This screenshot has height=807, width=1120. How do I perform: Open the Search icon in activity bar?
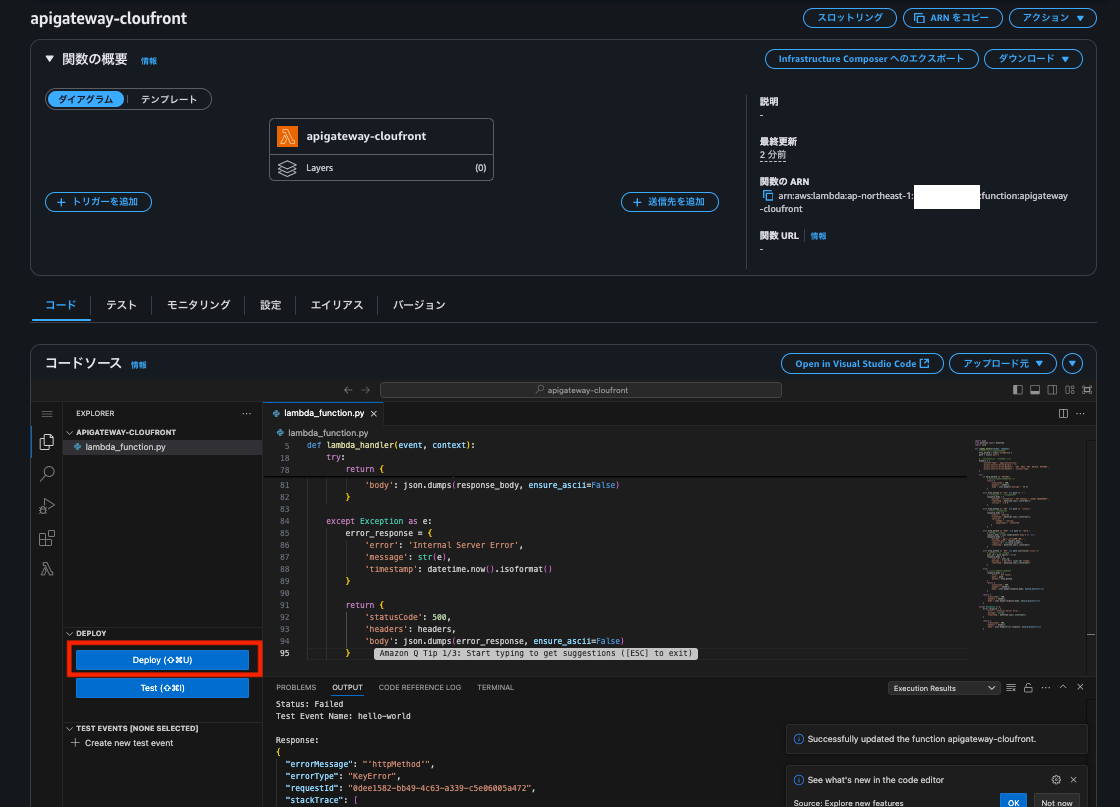click(x=46, y=473)
